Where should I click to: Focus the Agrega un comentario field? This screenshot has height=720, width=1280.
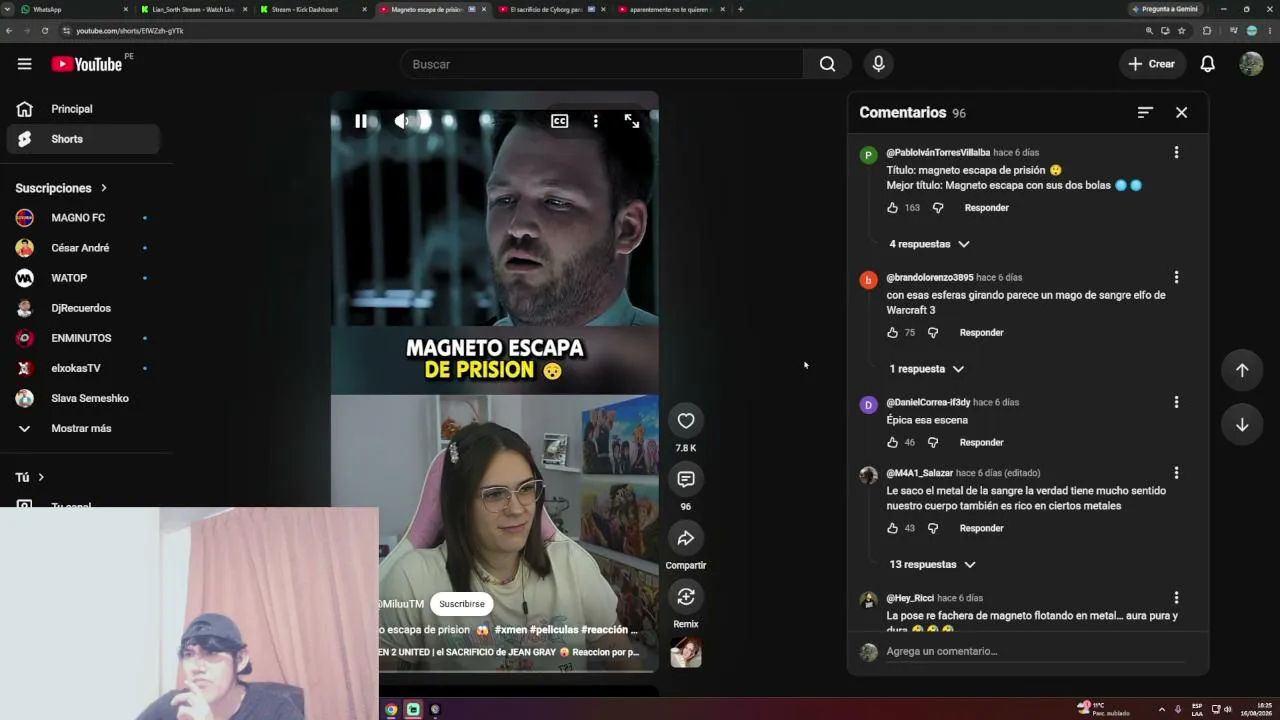tap(1034, 652)
